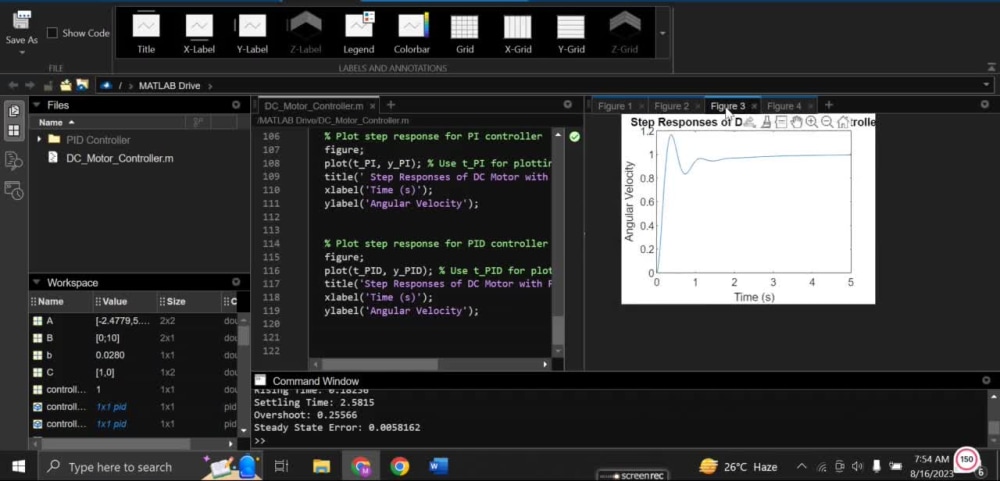The image size is (1000, 481).
Task: Open the figure panel actions menu
Action: tap(985, 105)
